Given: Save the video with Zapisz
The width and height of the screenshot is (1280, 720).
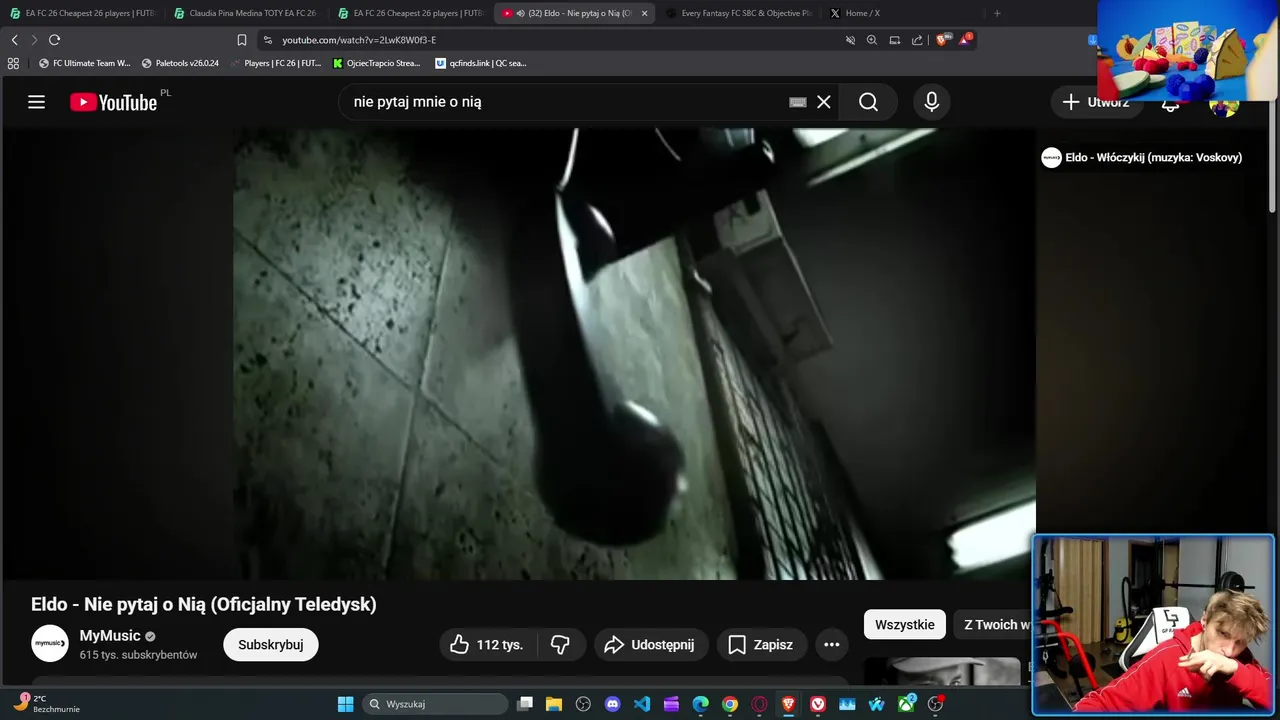Looking at the screenshot, I should click(761, 645).
